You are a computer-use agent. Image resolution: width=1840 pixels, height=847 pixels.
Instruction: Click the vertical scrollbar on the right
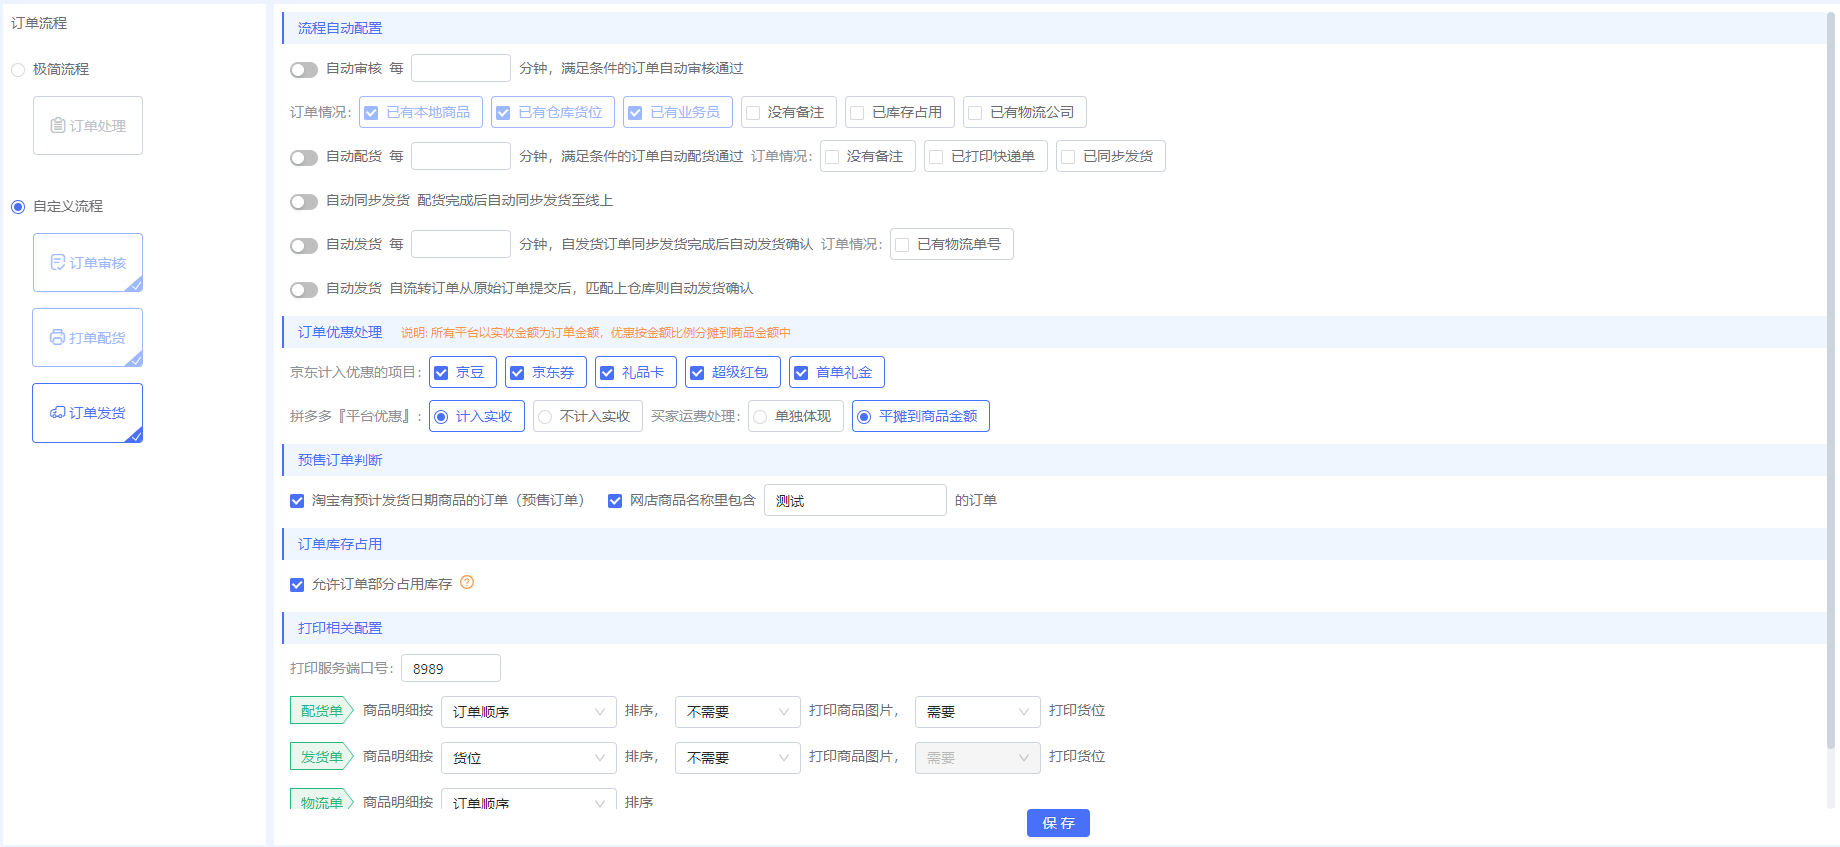[x=1831, y=380]
